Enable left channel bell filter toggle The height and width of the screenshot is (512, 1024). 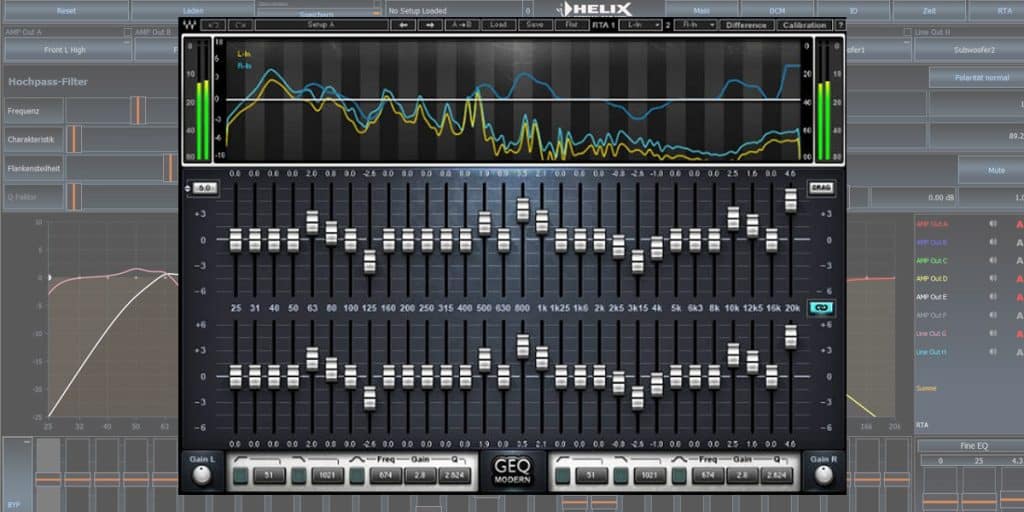tap(357, 475)
